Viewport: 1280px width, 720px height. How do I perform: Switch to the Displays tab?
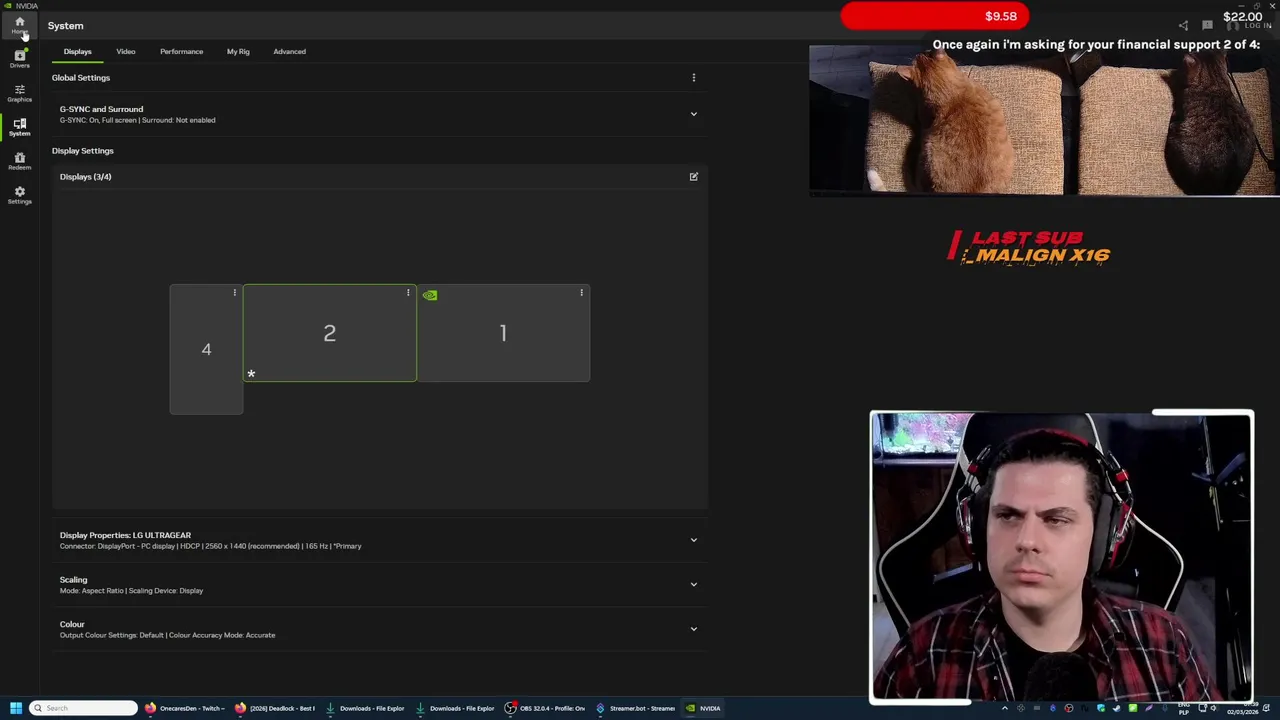coord(77,51)
